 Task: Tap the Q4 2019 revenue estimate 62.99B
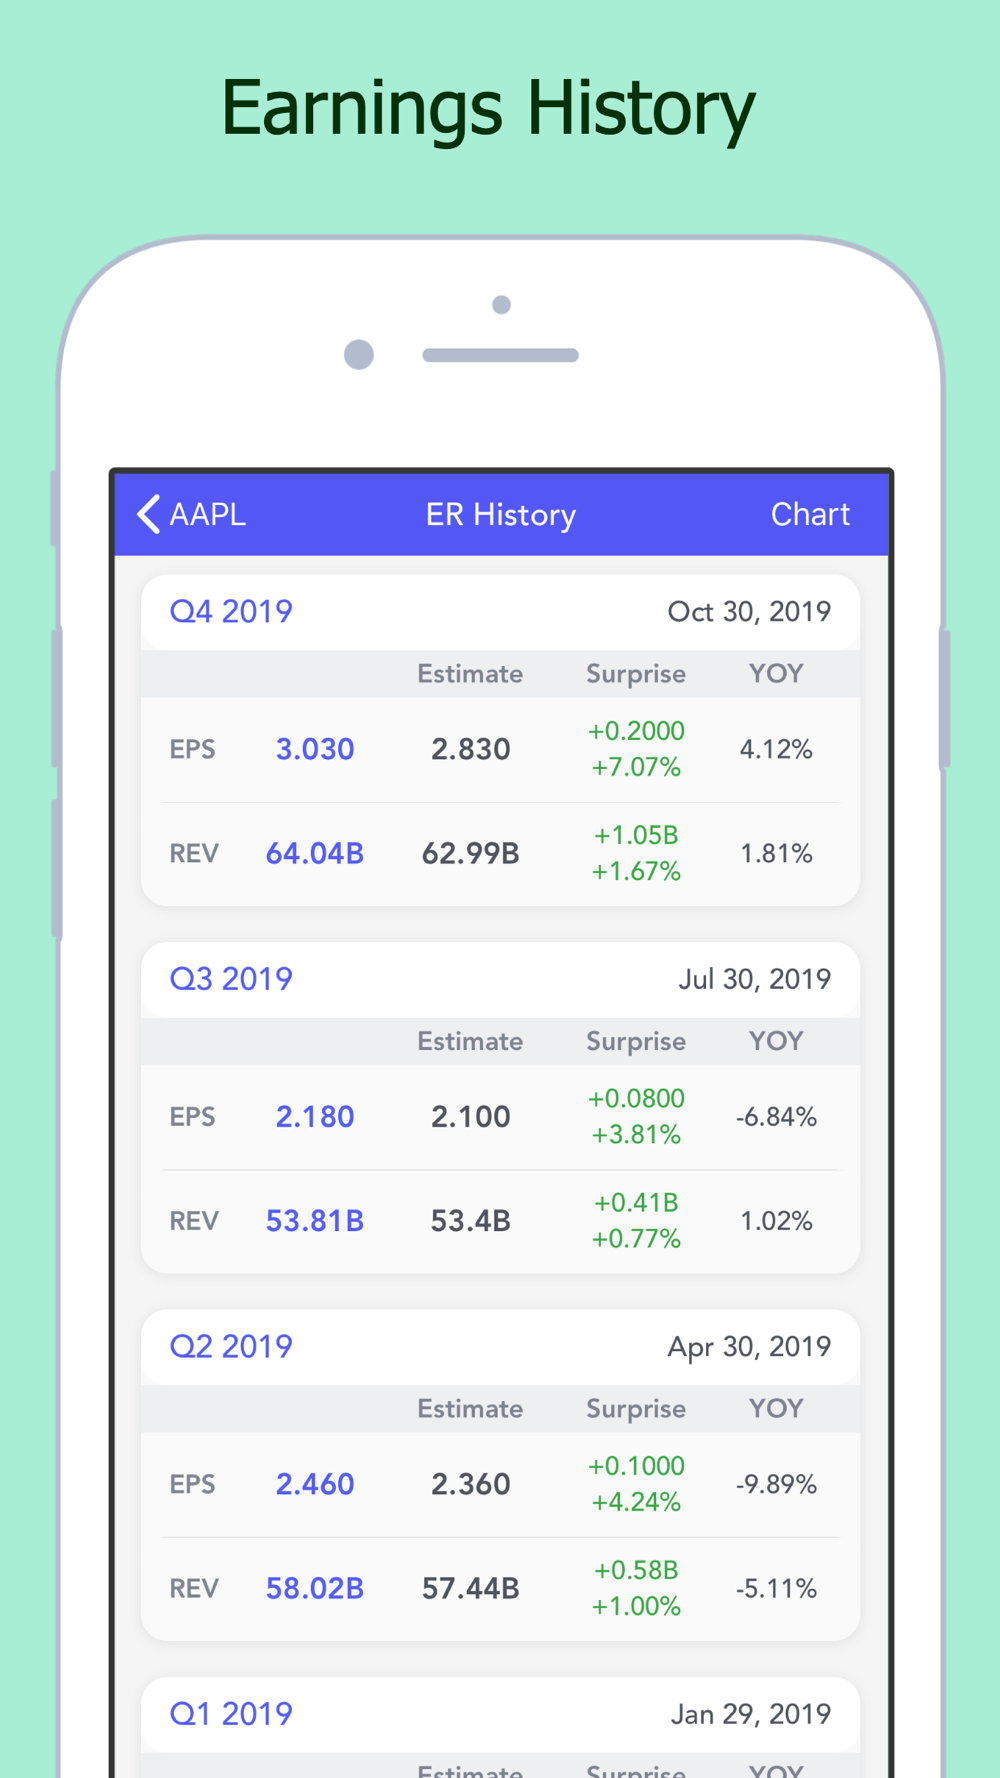tap(471, 853)
